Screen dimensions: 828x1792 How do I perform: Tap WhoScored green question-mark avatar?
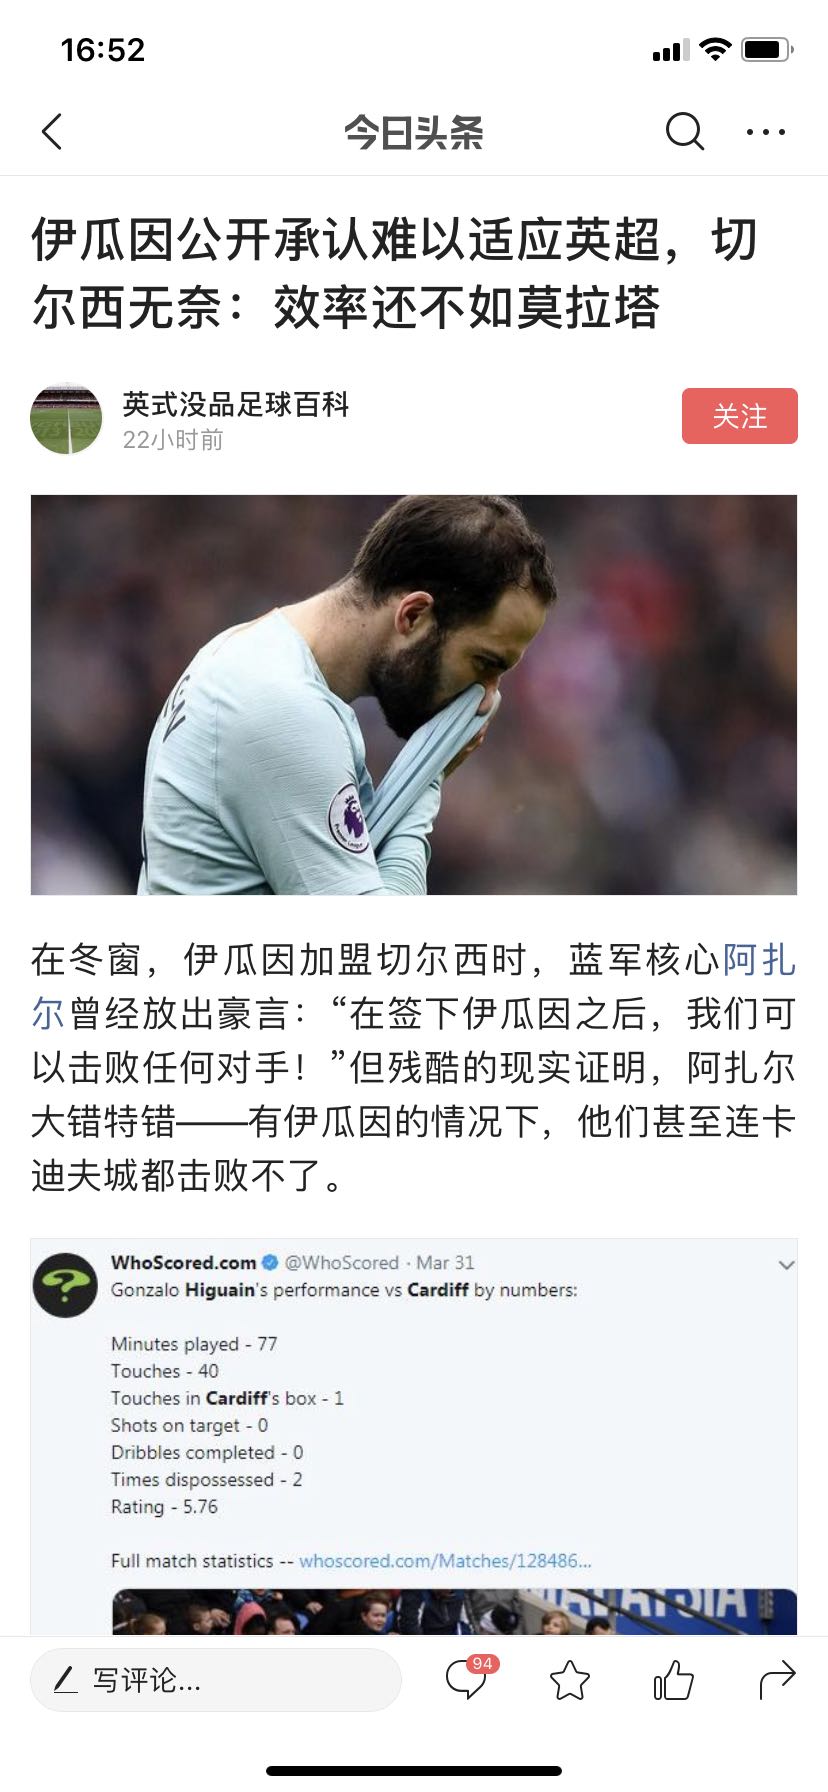coord(65,1285)
